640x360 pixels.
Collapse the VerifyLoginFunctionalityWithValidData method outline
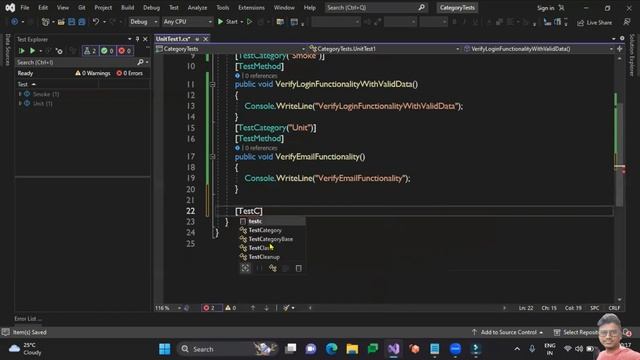213,84
